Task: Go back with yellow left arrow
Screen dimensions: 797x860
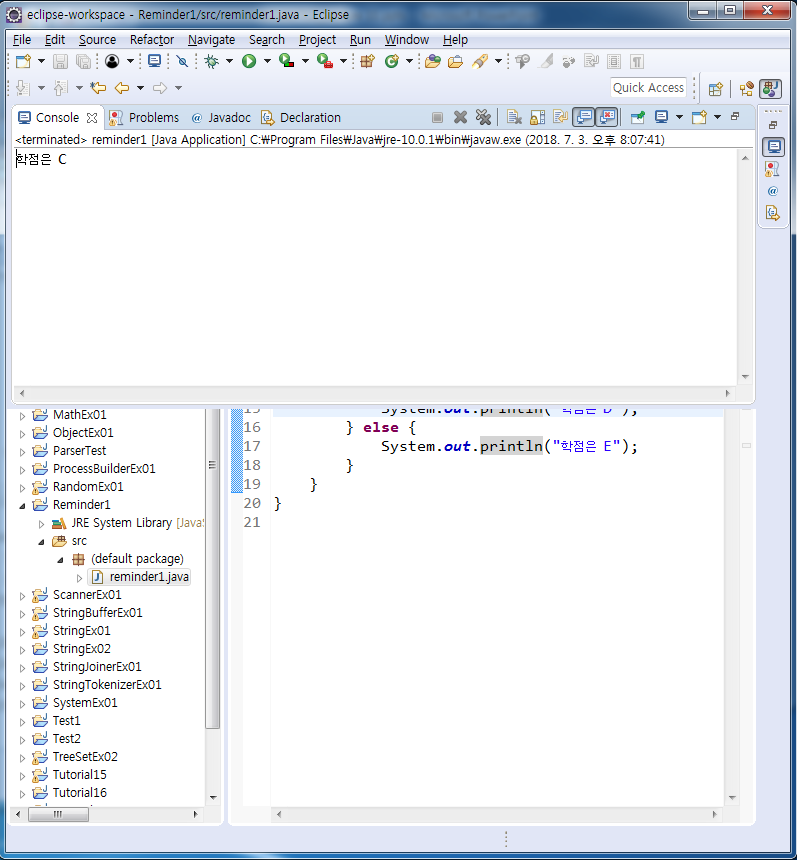Action: point(122,88)
